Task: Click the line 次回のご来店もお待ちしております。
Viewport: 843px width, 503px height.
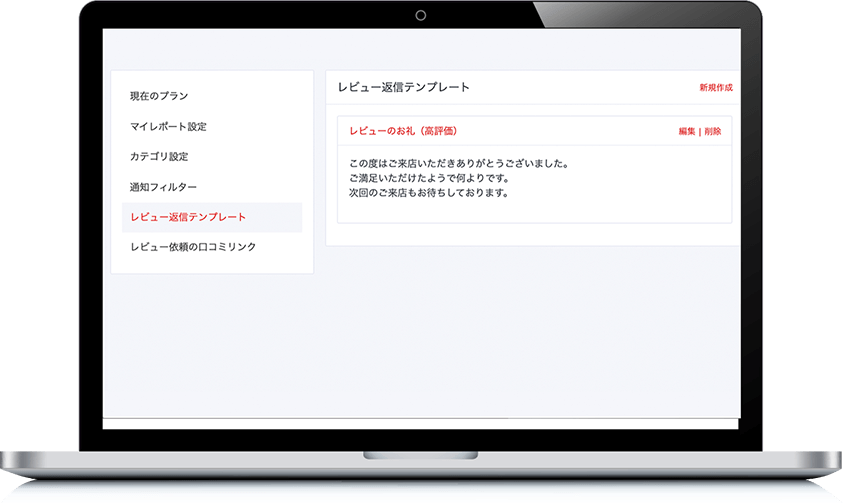Action: click(429, 192)
